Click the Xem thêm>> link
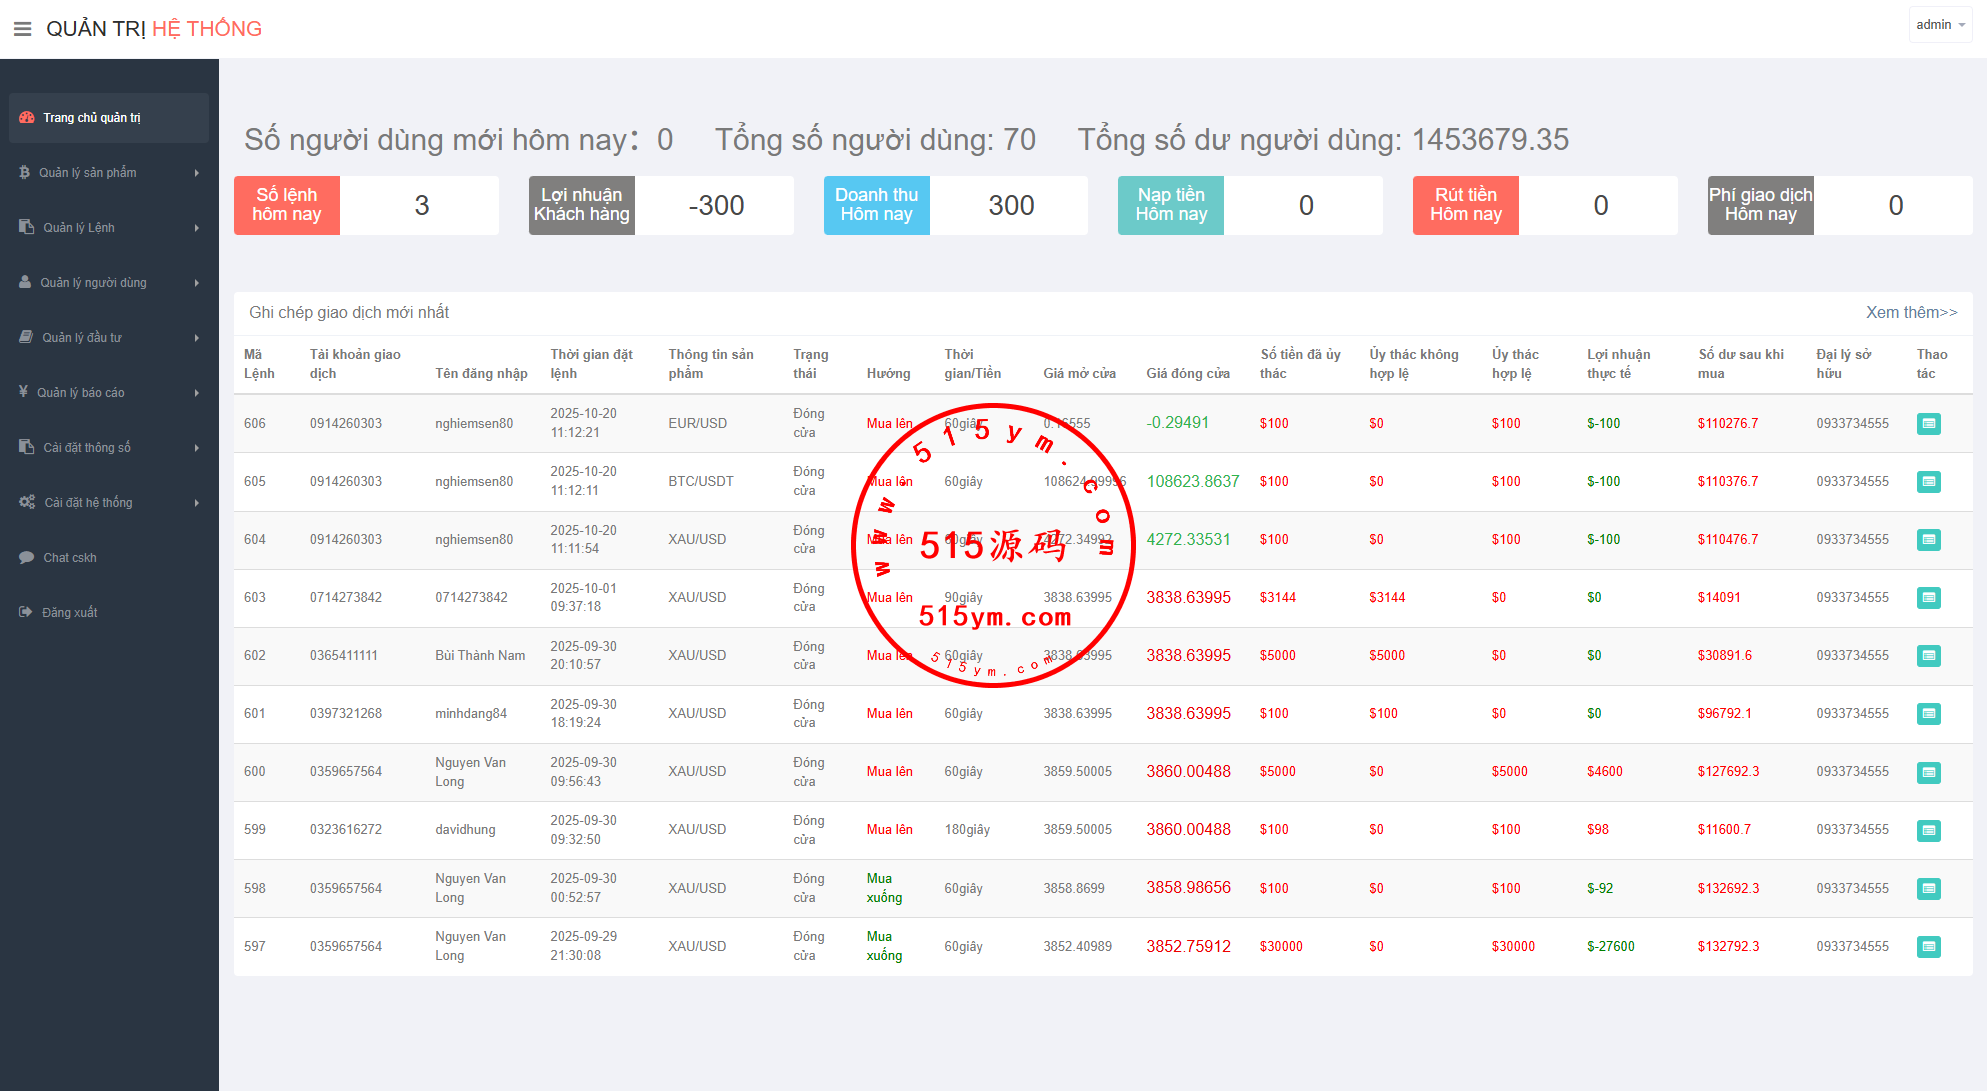Image resolution: width=1987 pixels, height=1091 pixels. 1911,312
